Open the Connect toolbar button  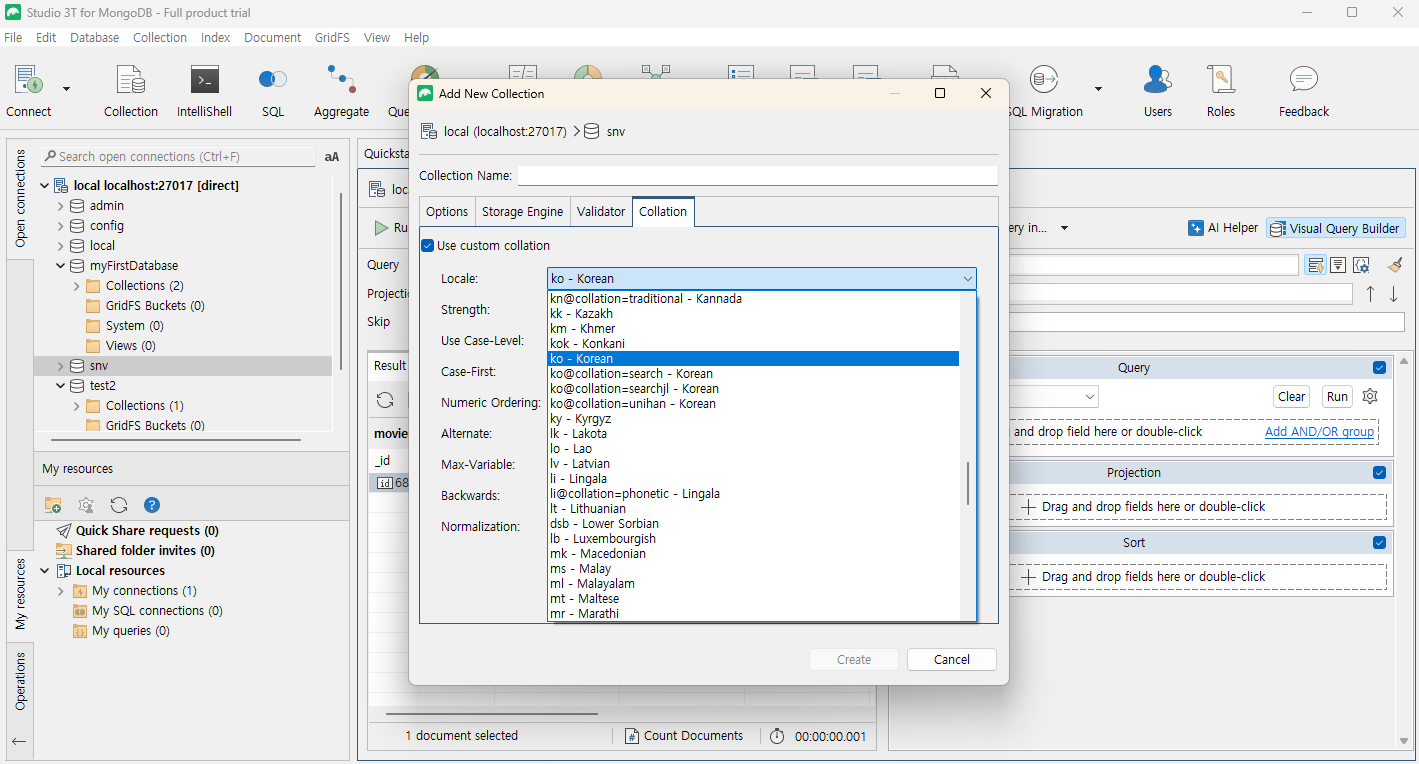28,92
